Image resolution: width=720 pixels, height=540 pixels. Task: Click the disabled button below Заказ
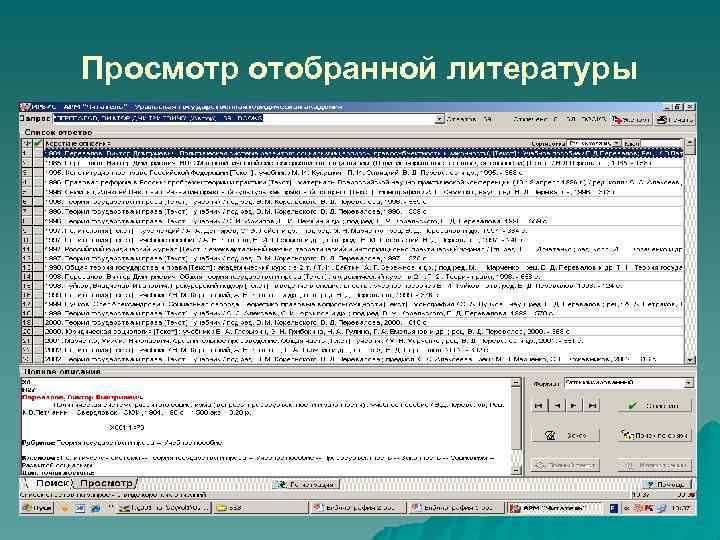[565, 465]
